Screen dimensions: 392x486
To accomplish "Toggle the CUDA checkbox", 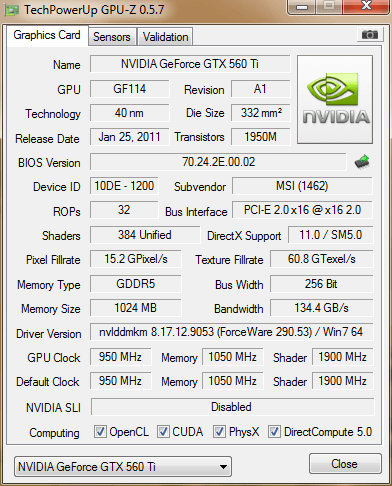I will [x=163, y=432].
